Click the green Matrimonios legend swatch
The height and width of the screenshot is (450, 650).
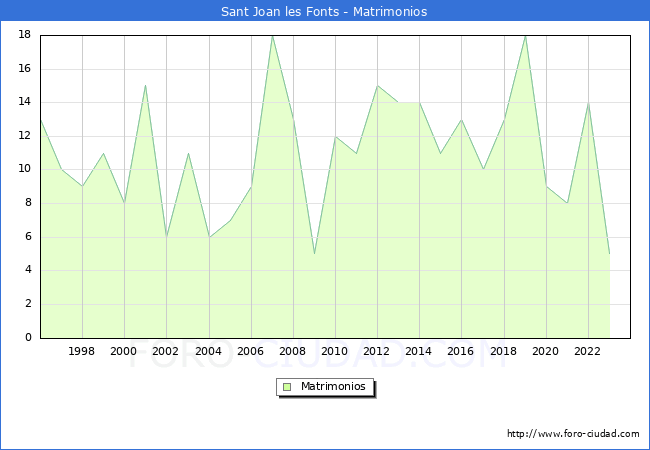pos(287,387)
